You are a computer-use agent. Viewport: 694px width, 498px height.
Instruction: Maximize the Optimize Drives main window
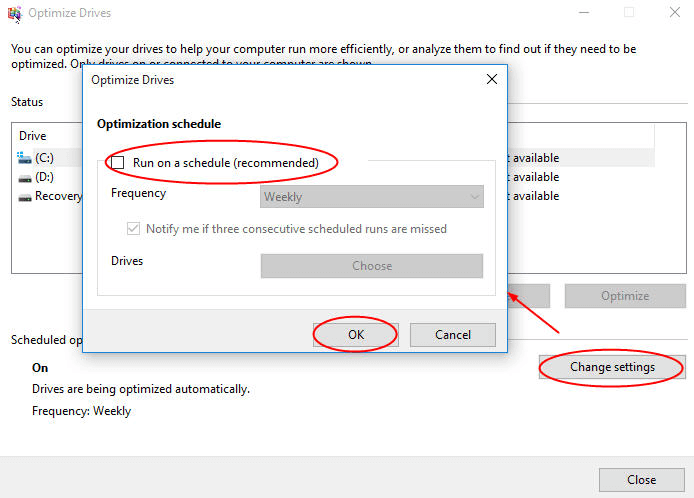point(629,13)
